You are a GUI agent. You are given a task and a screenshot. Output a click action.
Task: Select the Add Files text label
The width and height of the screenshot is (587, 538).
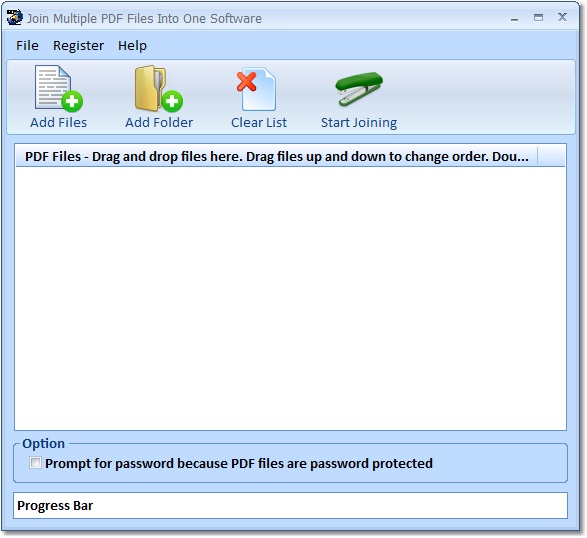(x=58, y=122)
